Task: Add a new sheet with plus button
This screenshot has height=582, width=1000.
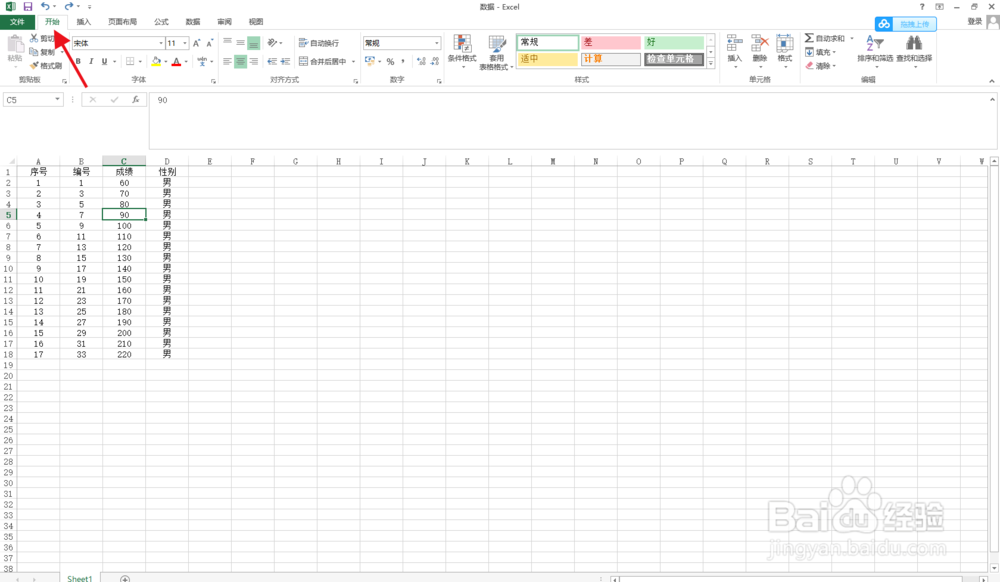Action: 125,579
